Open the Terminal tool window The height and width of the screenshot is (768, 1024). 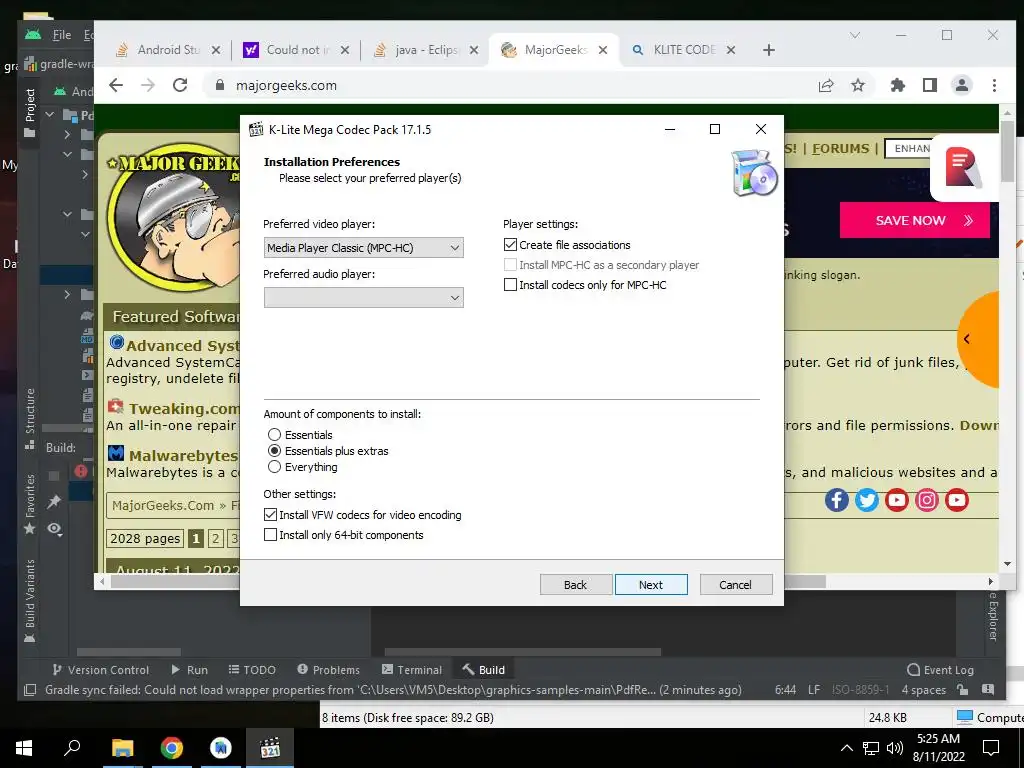tap(411, 670)
